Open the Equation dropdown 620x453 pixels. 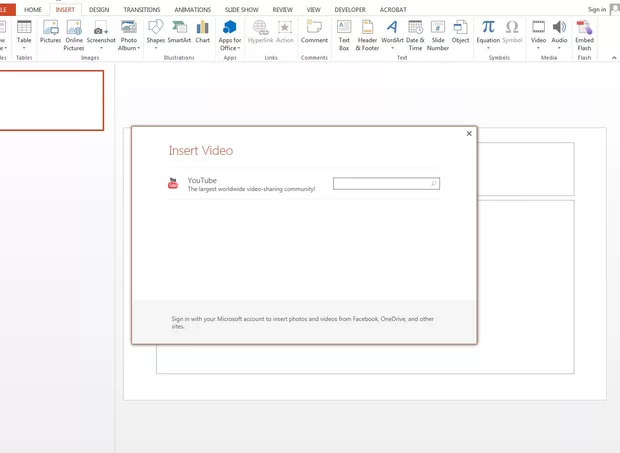point(488,48)
